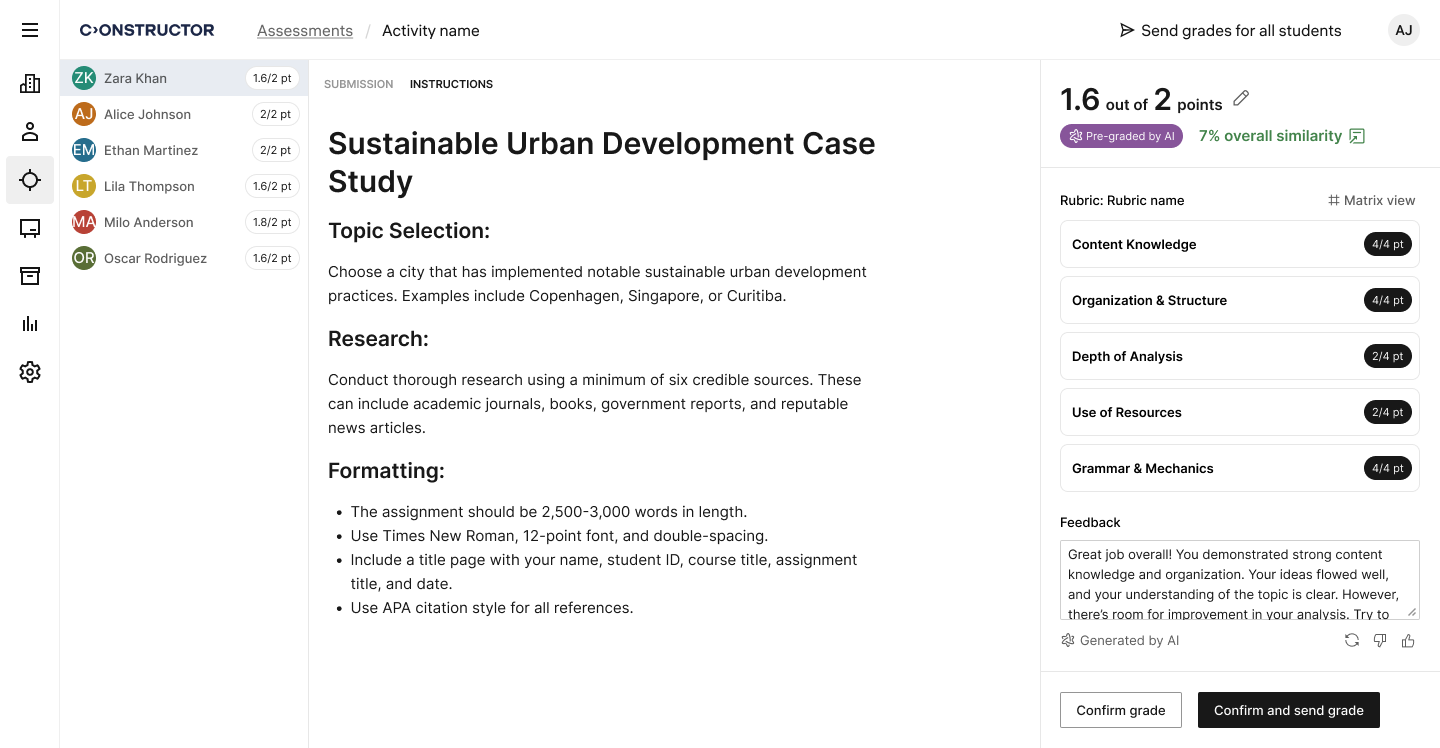The image size is (1440, 748).
Task: Click the pencil icon to edit the grade
Action: [1241, 98]
